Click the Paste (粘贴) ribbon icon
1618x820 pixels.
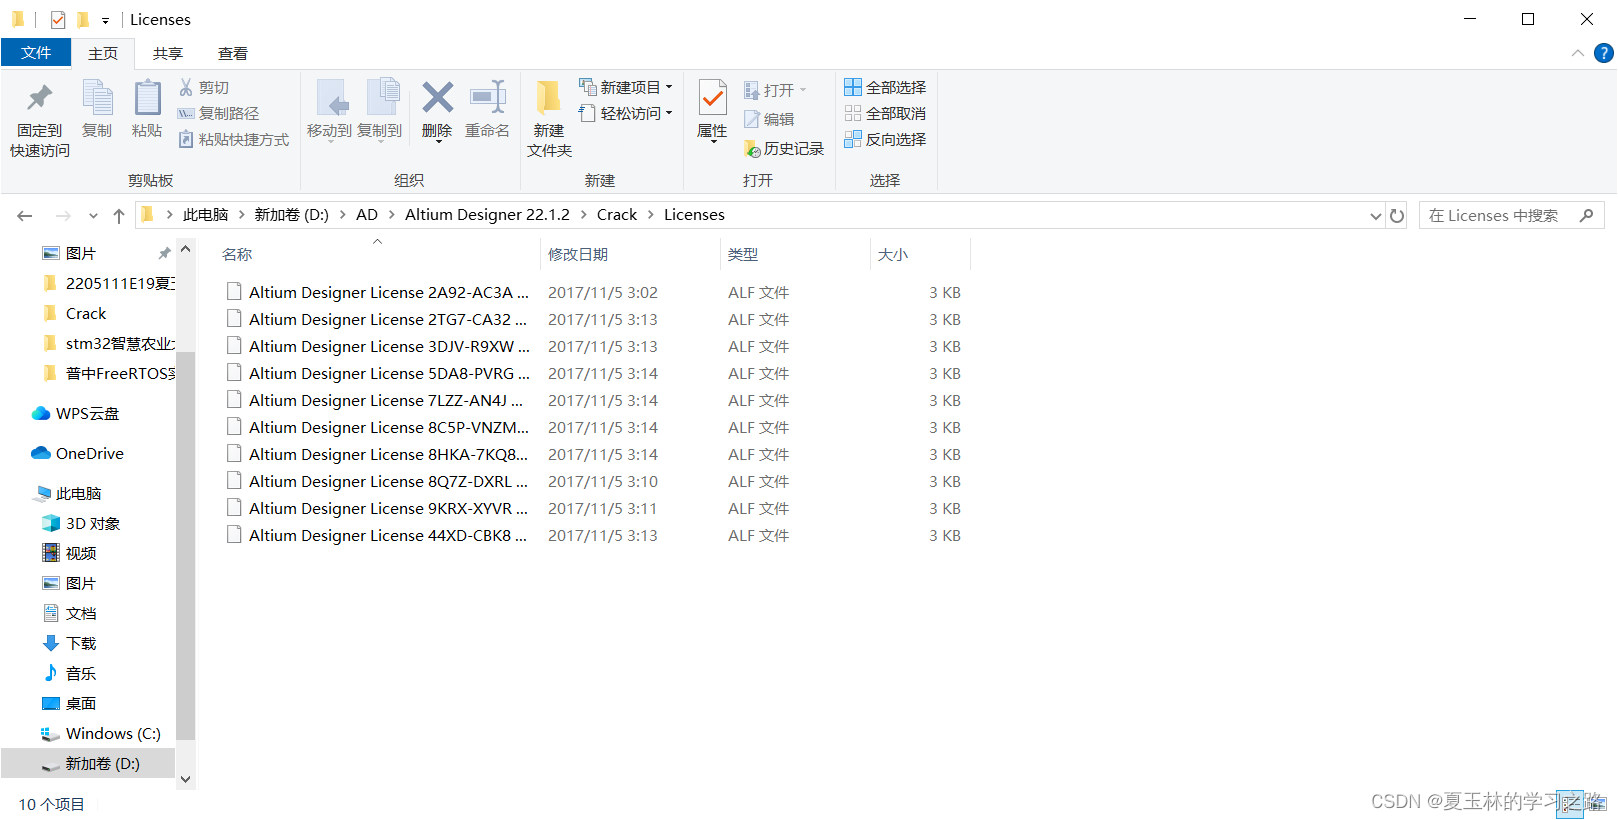tap(147, 97)
